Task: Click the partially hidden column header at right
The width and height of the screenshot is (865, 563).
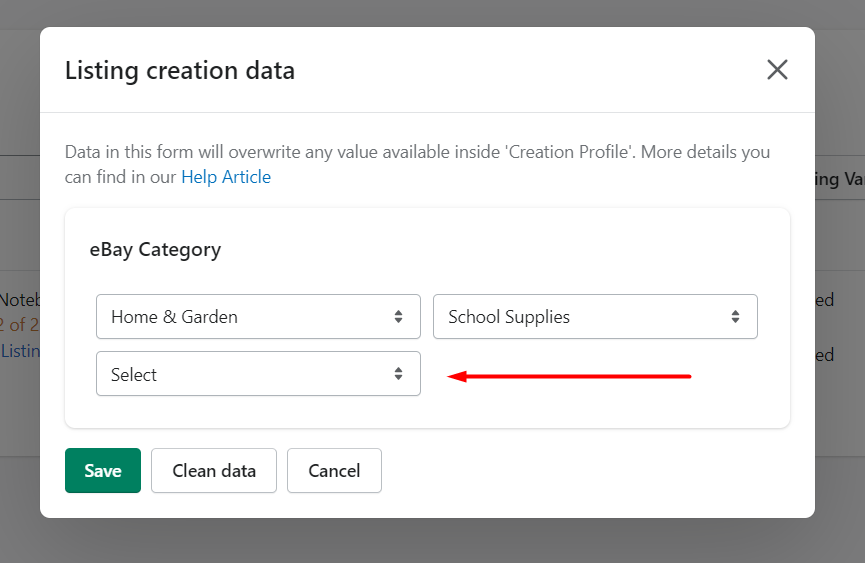Action: point(839,180)
